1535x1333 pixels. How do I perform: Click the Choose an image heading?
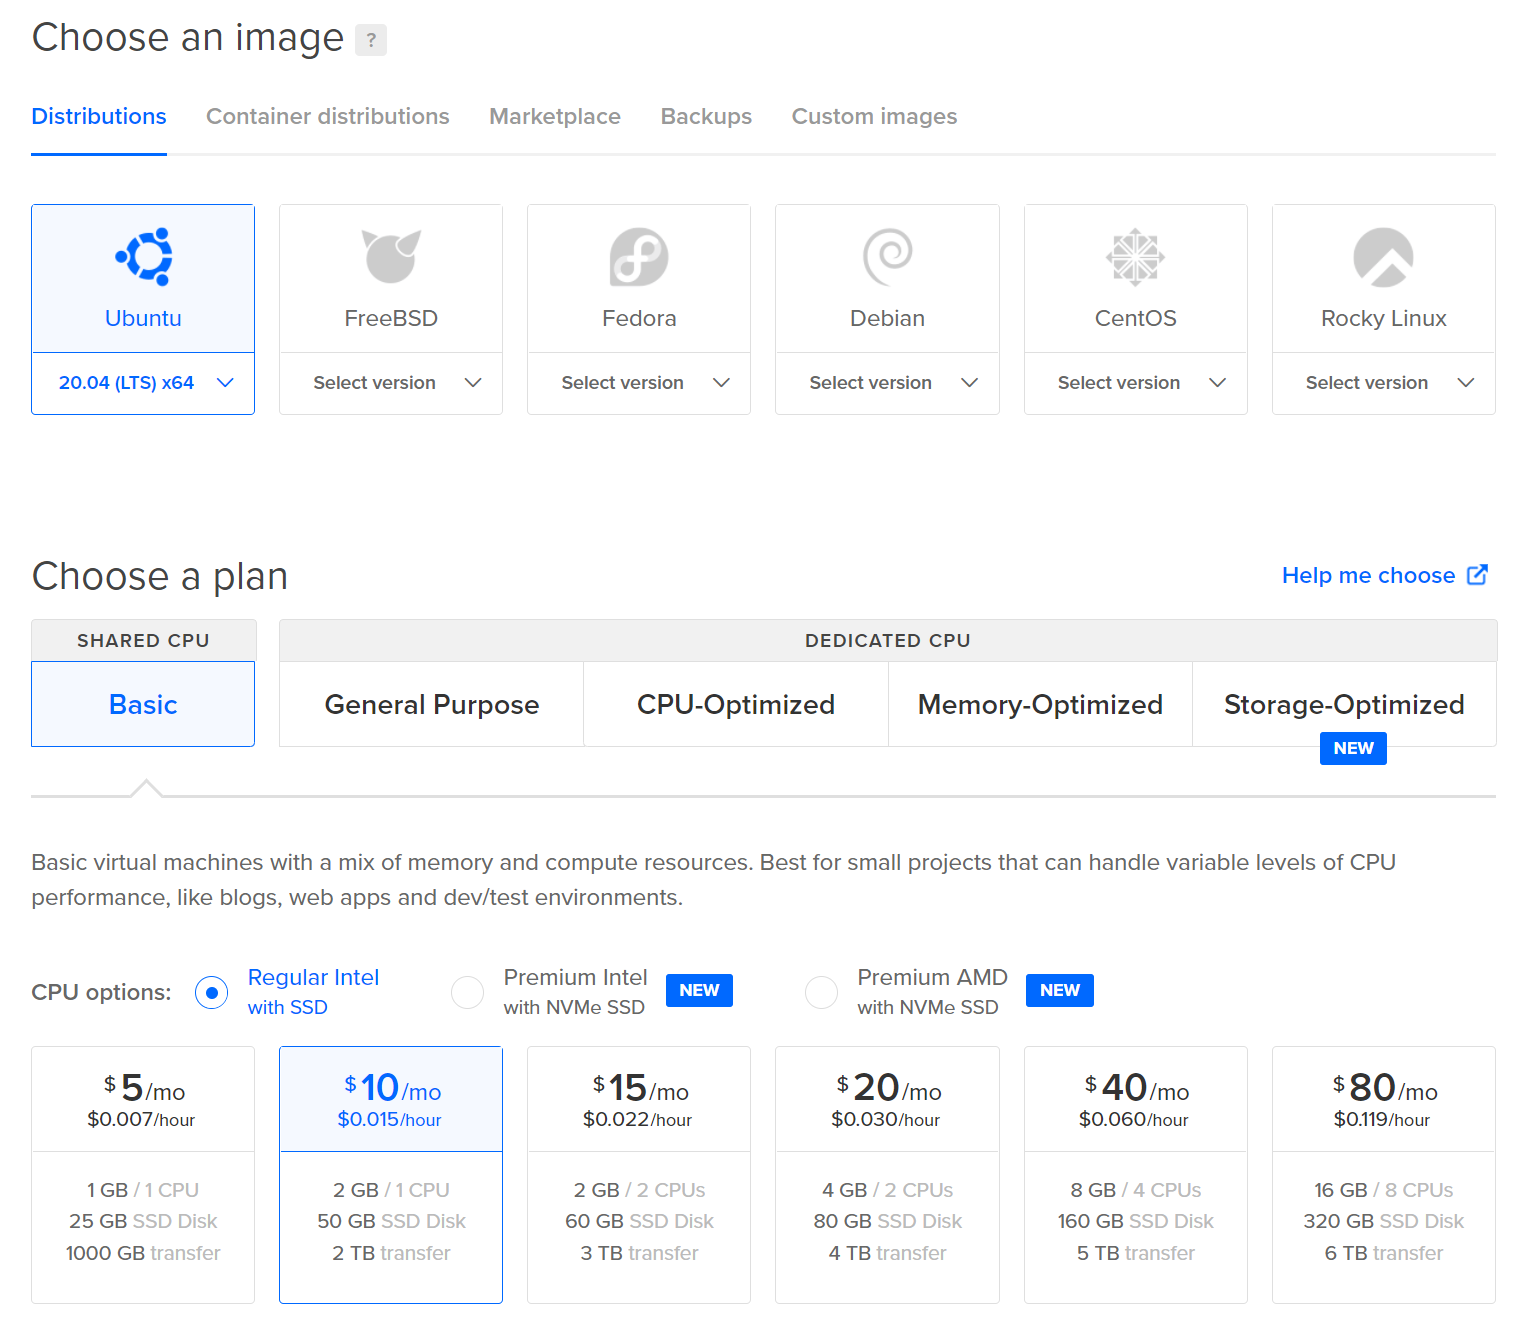click(x=188, y=38)
